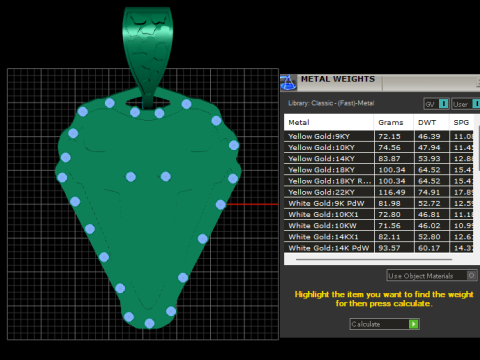Click the 116.49 grams cell
Viewport: 480px width, 360px height.
(394, 192)
